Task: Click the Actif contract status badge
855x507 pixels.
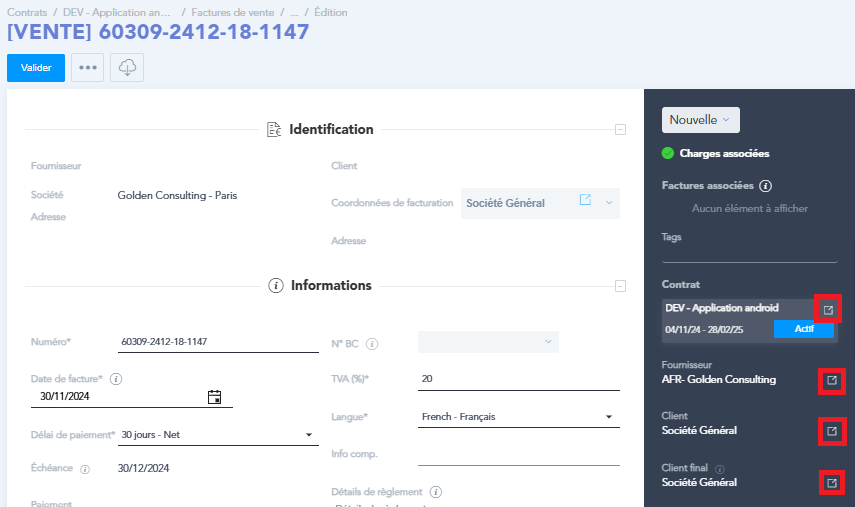Action: tap(804, 329)
